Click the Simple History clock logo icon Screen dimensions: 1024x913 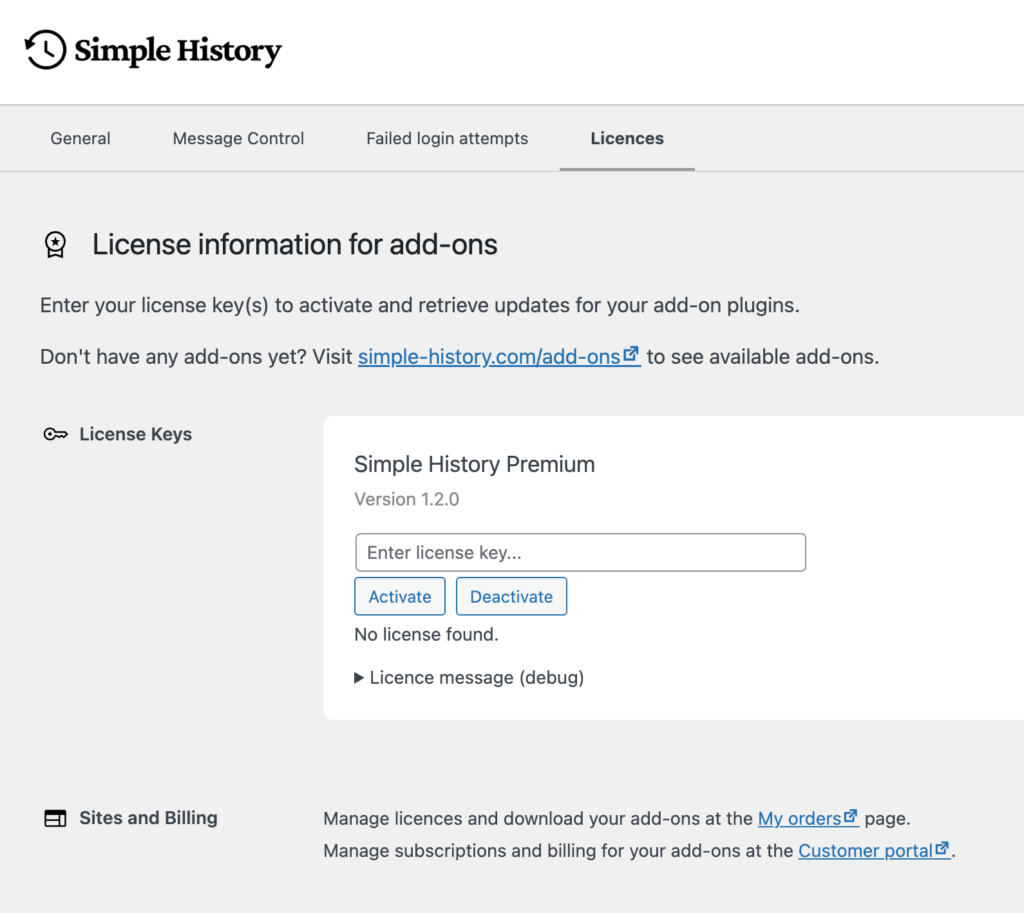pyautogui.click(x=45, y=50)
